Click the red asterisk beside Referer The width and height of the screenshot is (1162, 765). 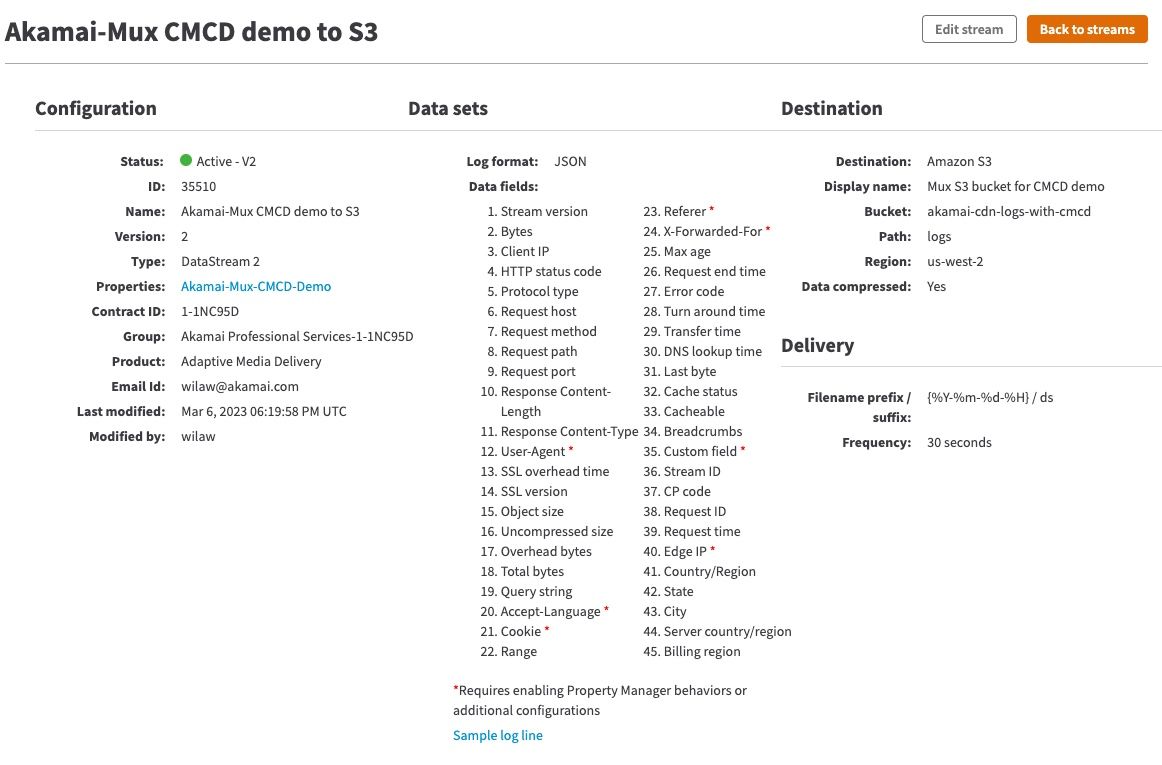click(x=711, y=210)
